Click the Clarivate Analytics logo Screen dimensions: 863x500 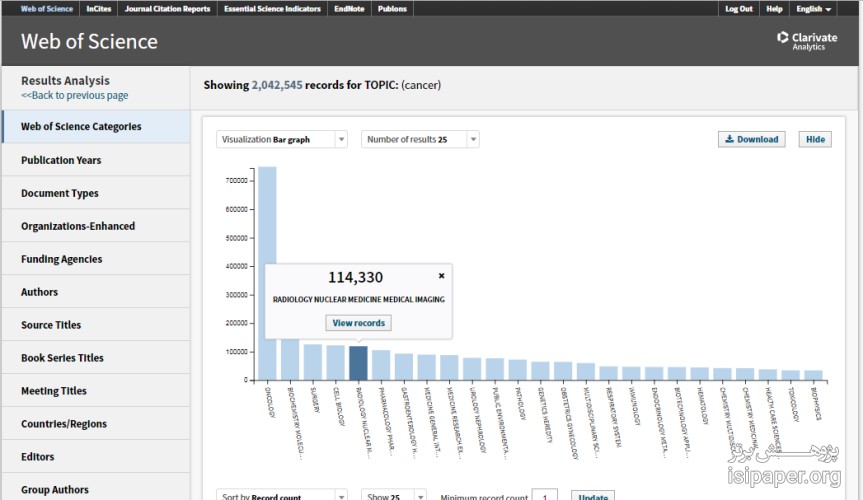coord(807,41)
